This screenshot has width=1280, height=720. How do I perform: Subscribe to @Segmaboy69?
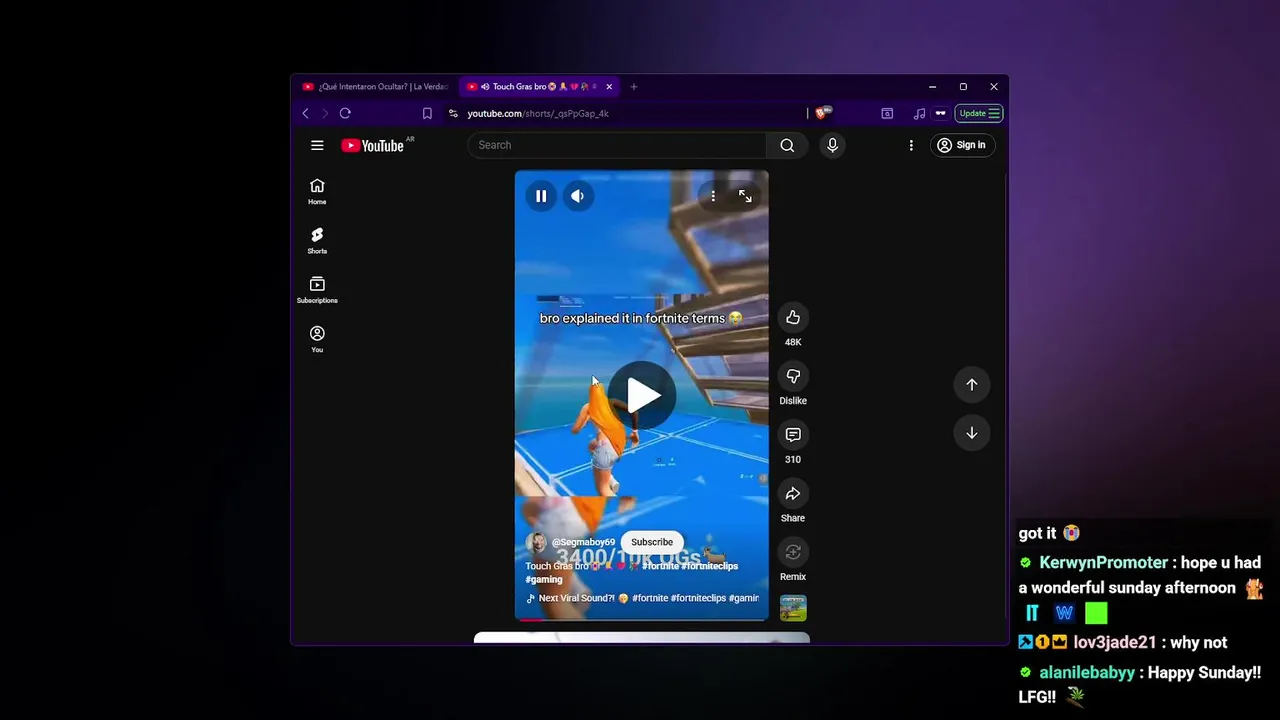[652, 542]
